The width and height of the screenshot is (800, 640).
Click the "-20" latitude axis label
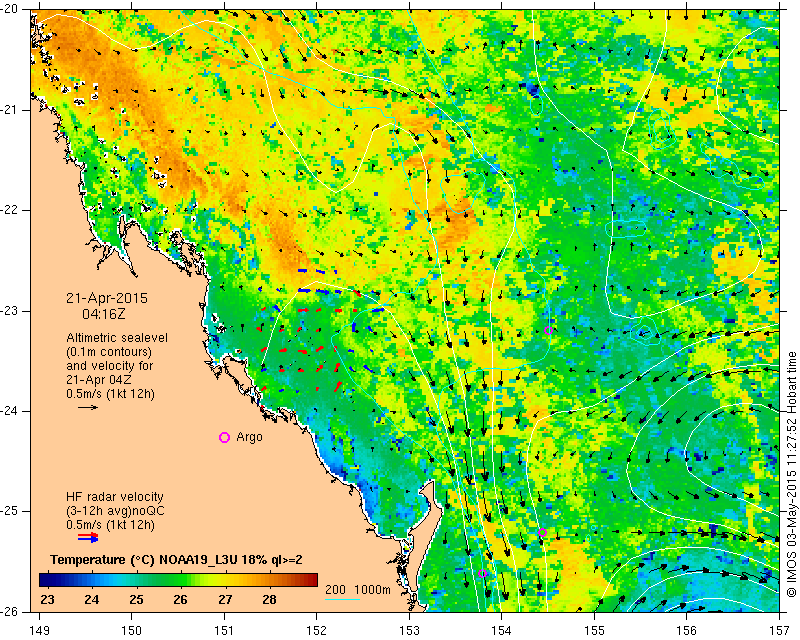(x=10, y=9)
